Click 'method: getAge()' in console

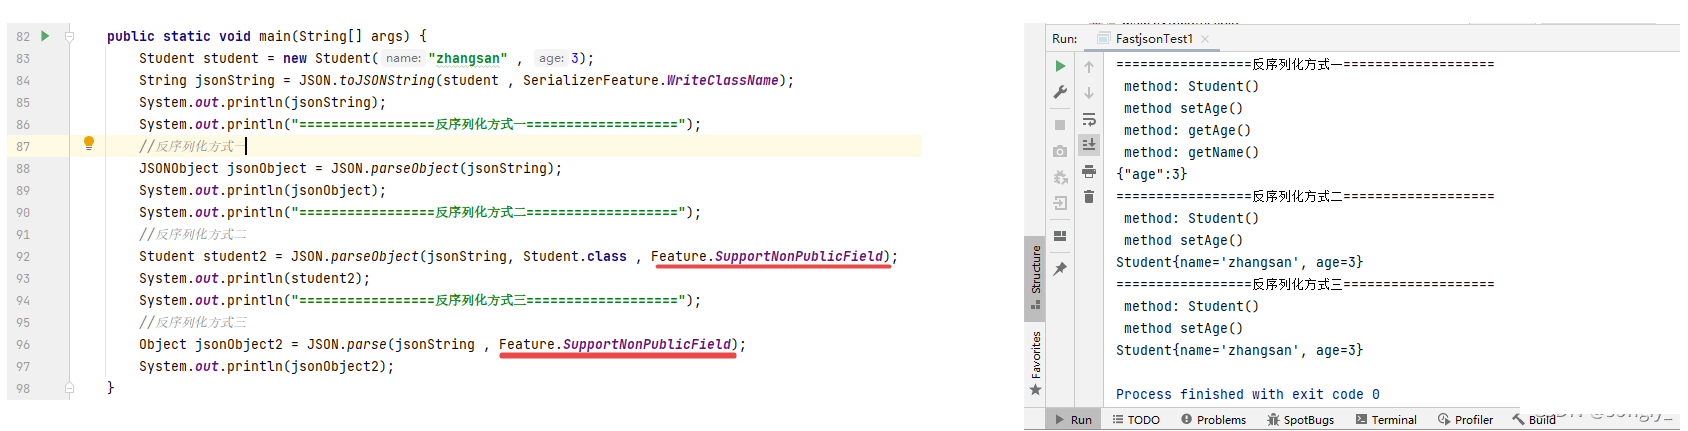point(1187,131)
